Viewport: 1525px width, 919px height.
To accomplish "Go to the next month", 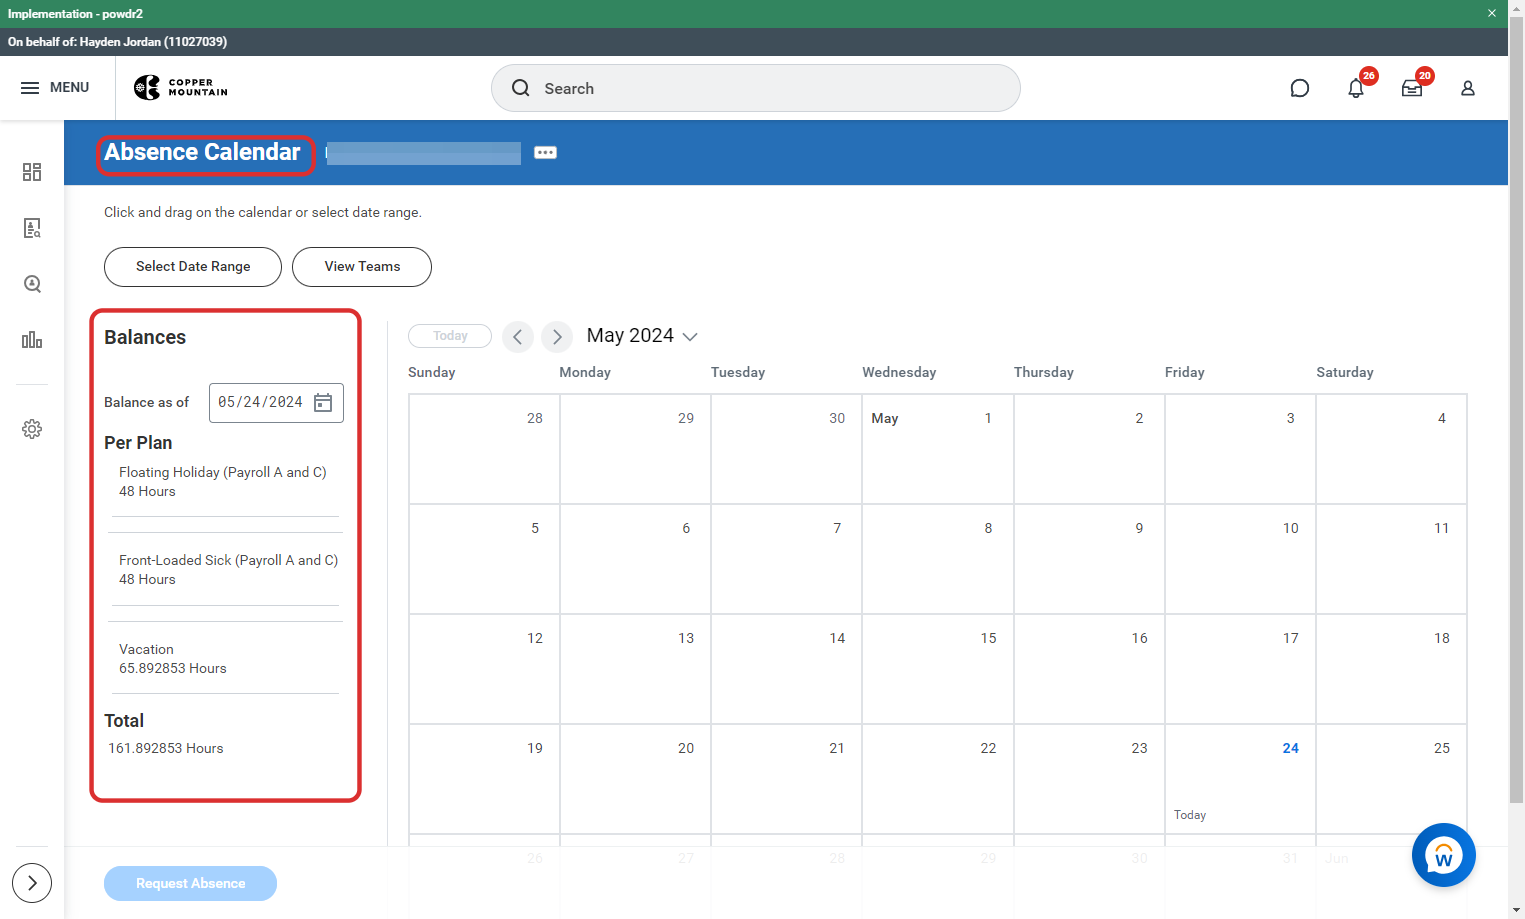I will pyautogui.click(x=557, y=337).
